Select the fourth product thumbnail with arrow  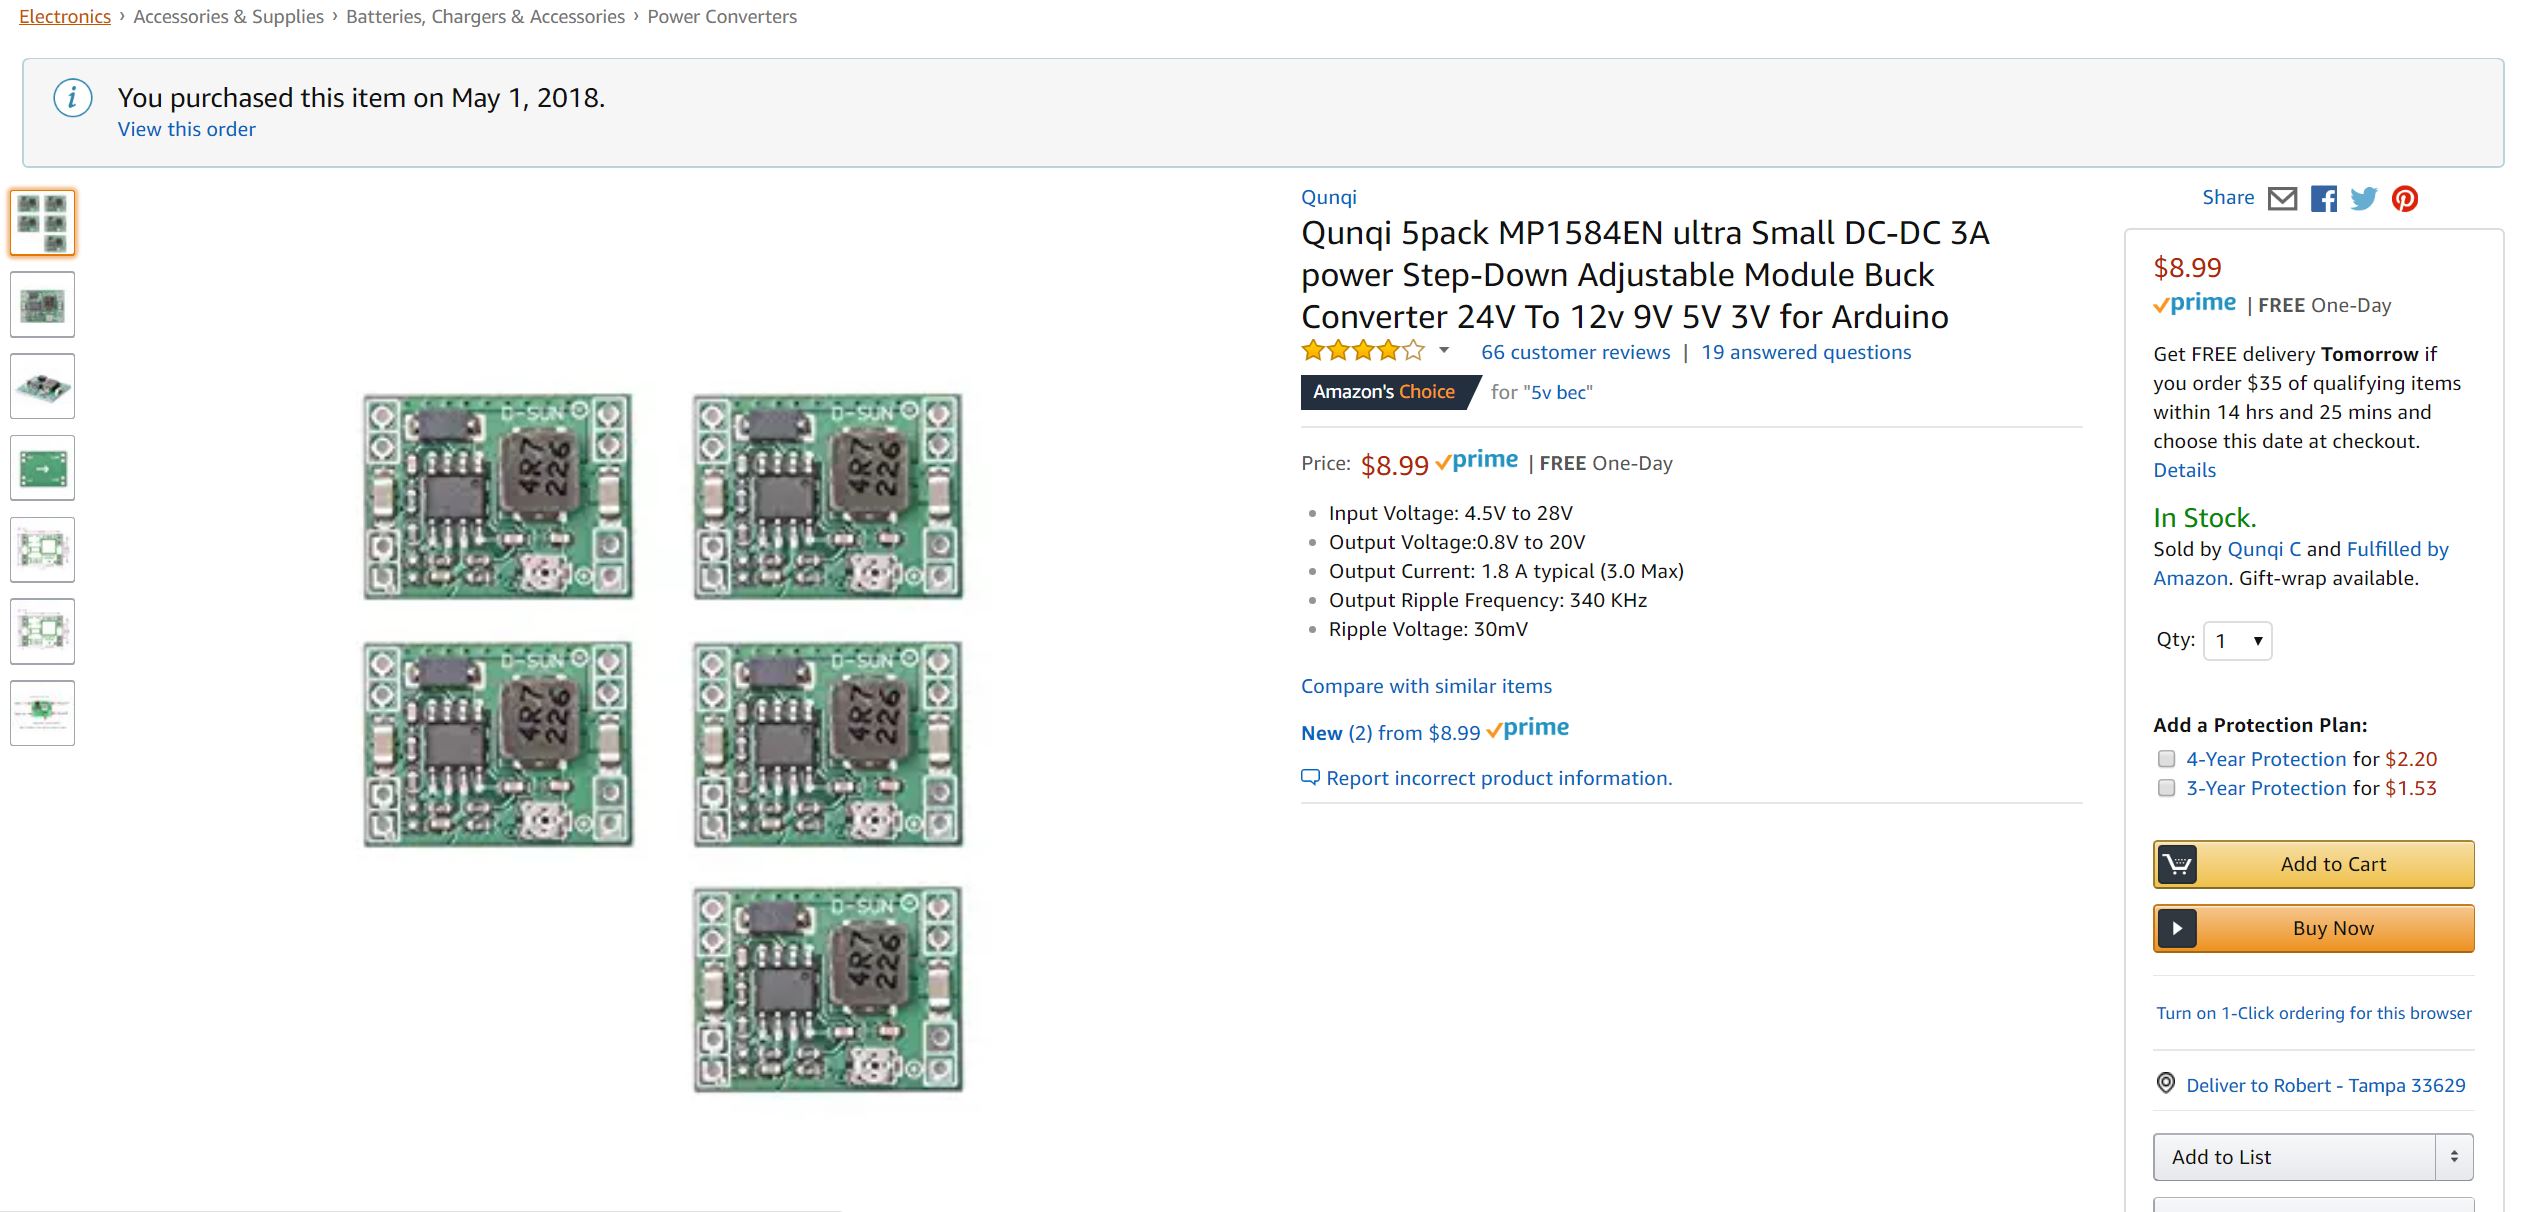(x=43, y=468)
